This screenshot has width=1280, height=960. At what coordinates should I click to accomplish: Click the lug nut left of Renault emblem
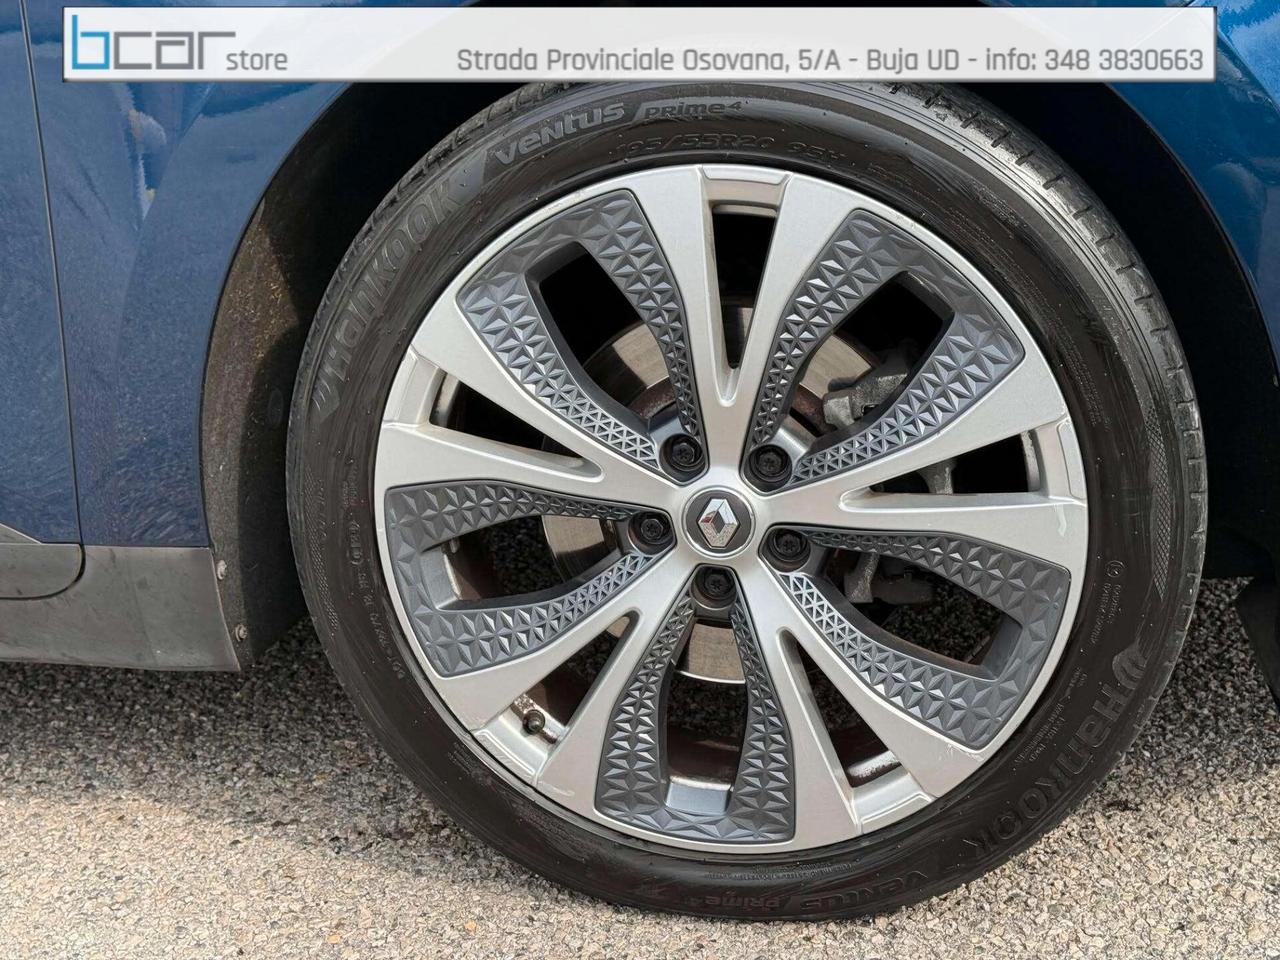point(652,527)
